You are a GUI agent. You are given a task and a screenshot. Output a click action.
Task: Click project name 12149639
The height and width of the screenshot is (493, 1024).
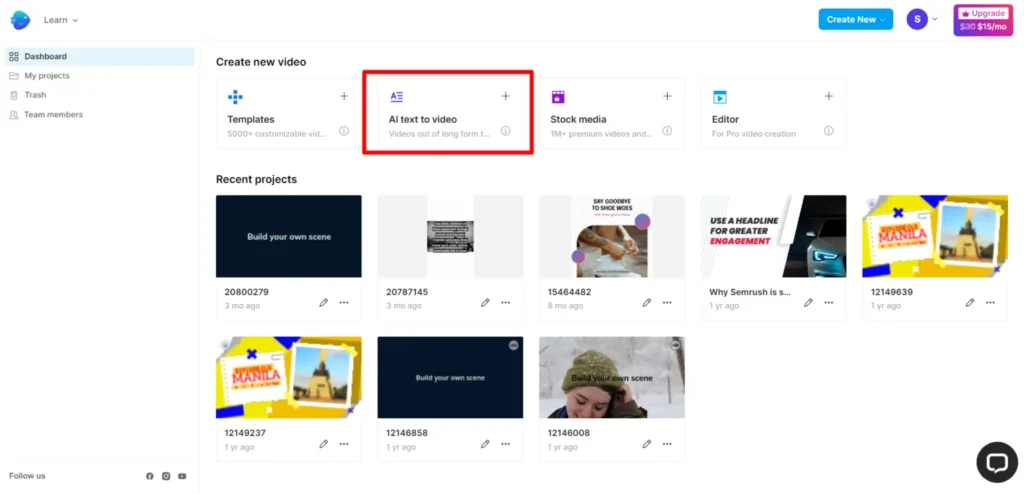[891, 292]
